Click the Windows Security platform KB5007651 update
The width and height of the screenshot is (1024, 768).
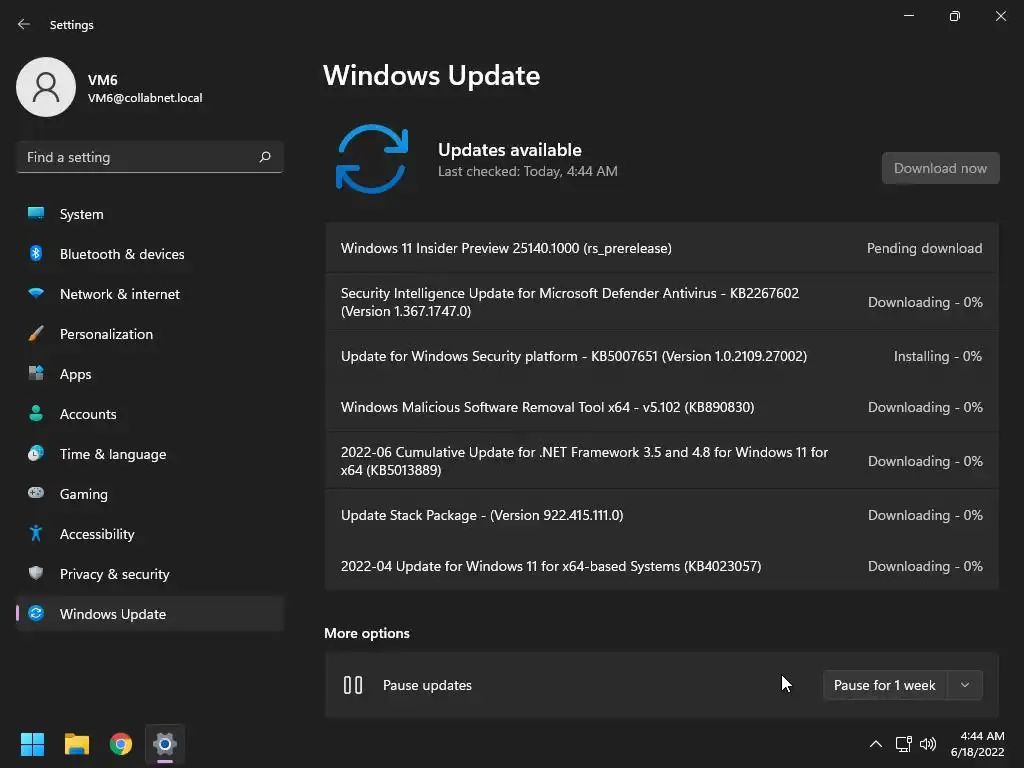pyautogui.click(x=662, y=357)
